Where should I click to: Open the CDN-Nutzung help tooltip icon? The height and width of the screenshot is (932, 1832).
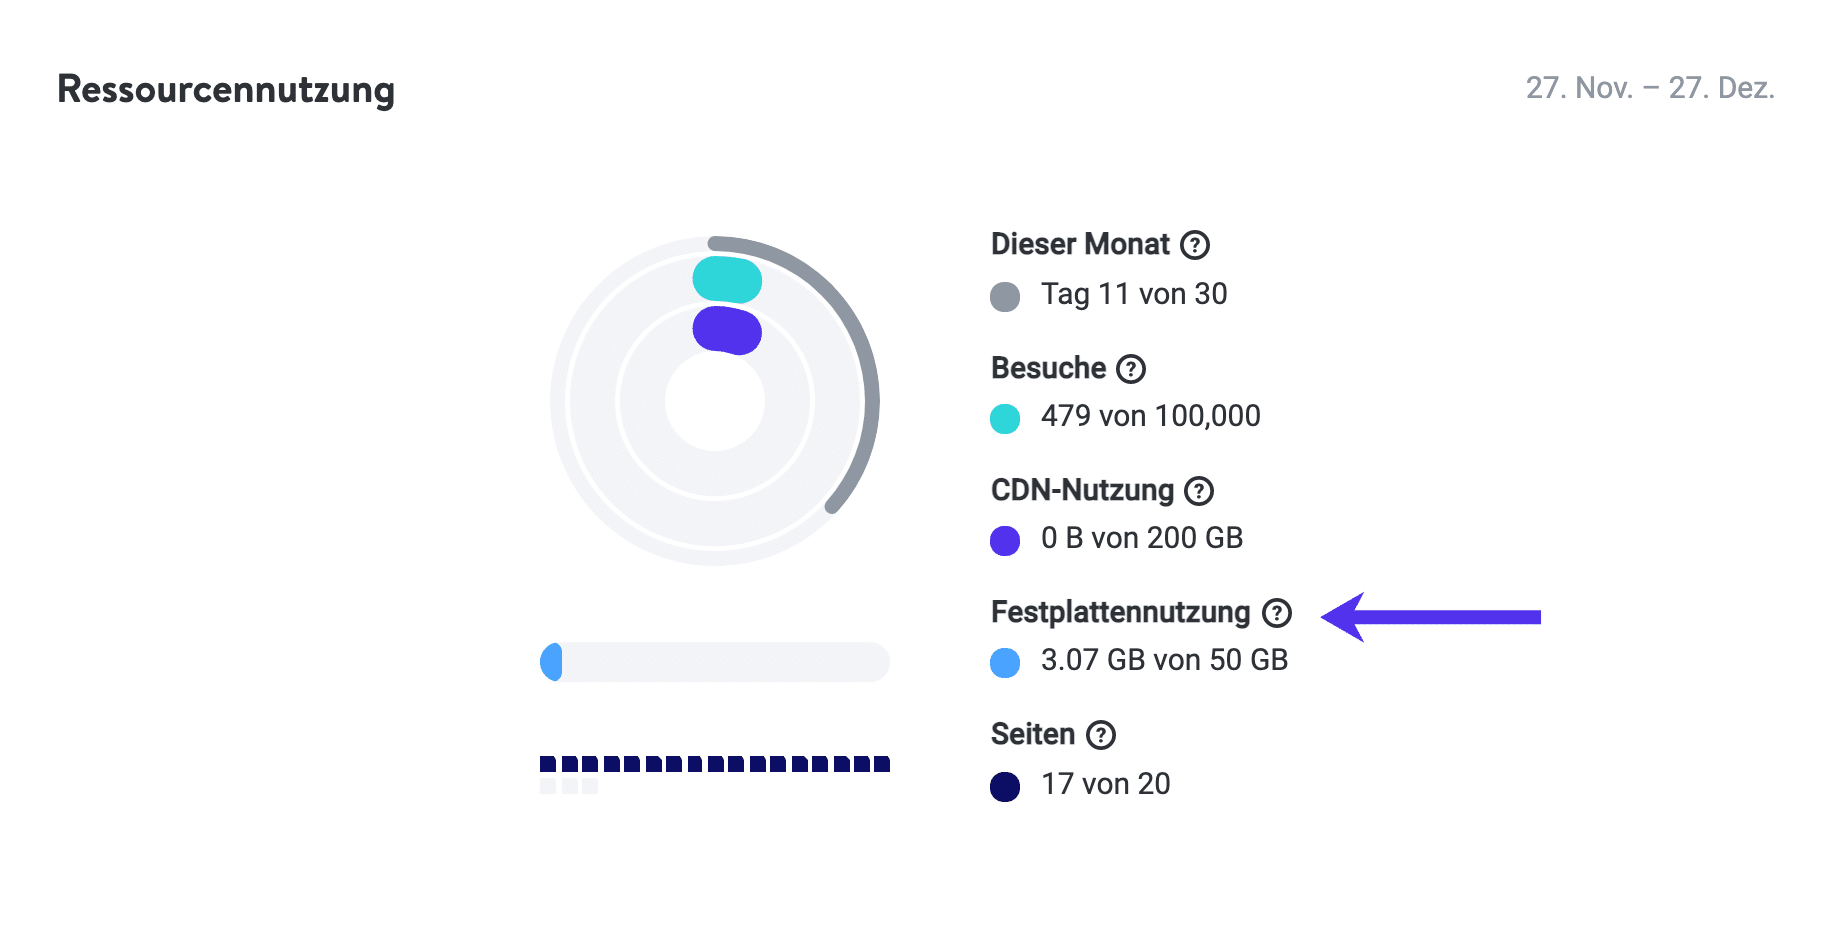click(x=1199, y=491)
